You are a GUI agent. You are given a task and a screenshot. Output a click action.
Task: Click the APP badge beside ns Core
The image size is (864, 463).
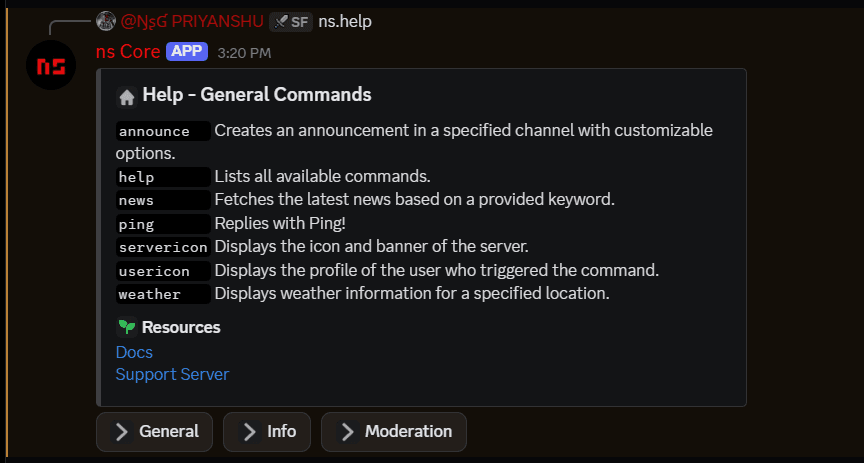click(187, 51)
